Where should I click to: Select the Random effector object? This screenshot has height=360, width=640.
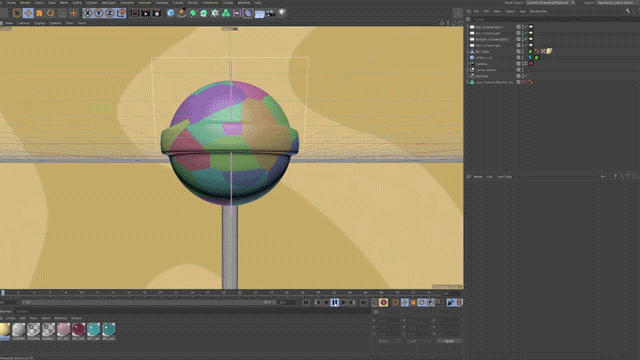(x=482, y=76)
